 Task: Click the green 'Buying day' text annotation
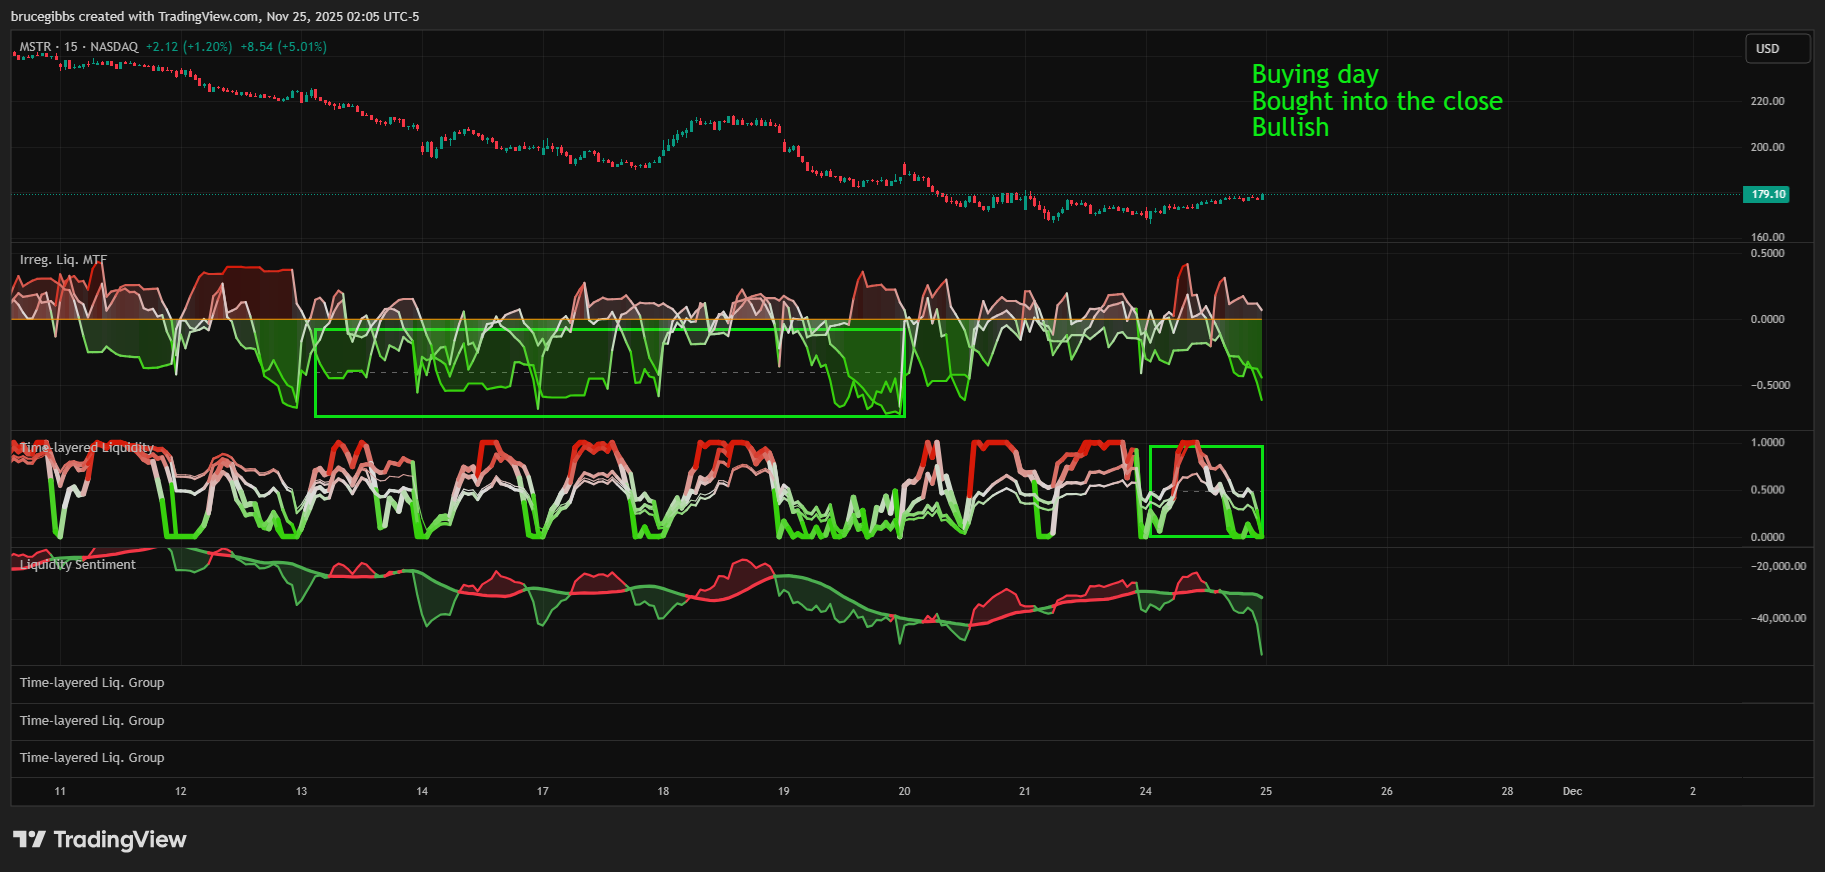(1314, 75)
